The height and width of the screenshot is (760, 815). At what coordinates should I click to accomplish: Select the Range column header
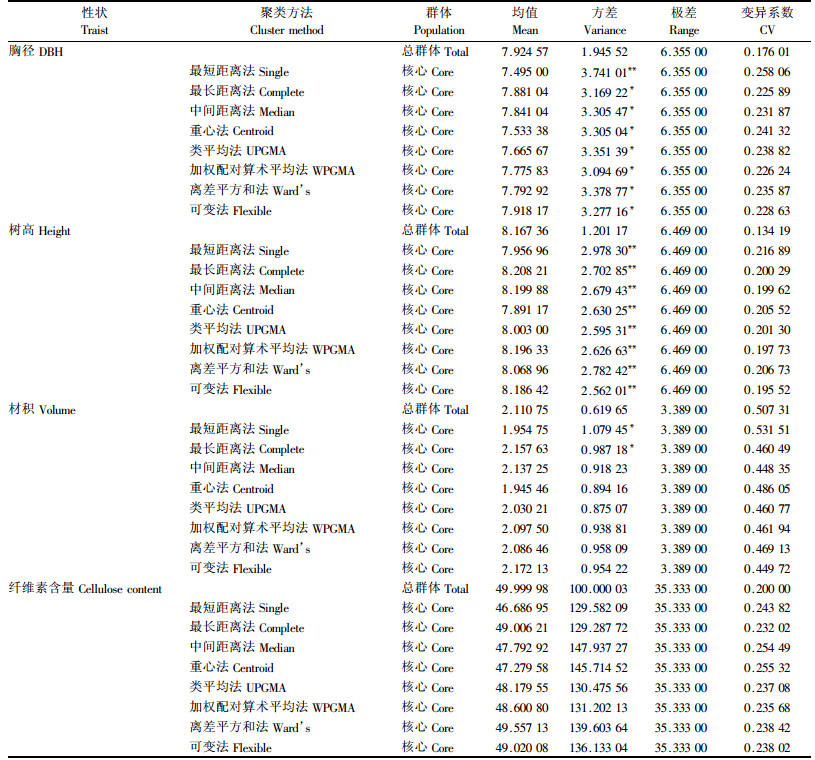(x=684, y=22)
